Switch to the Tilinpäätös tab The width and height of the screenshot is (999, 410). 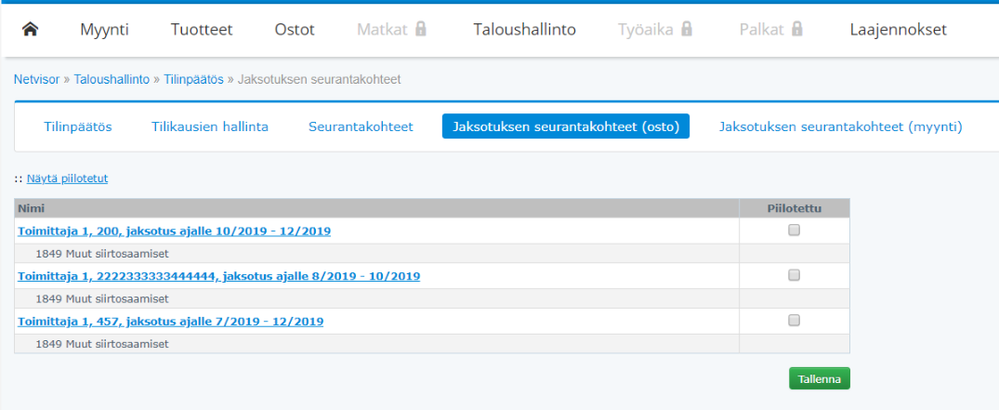77,127
